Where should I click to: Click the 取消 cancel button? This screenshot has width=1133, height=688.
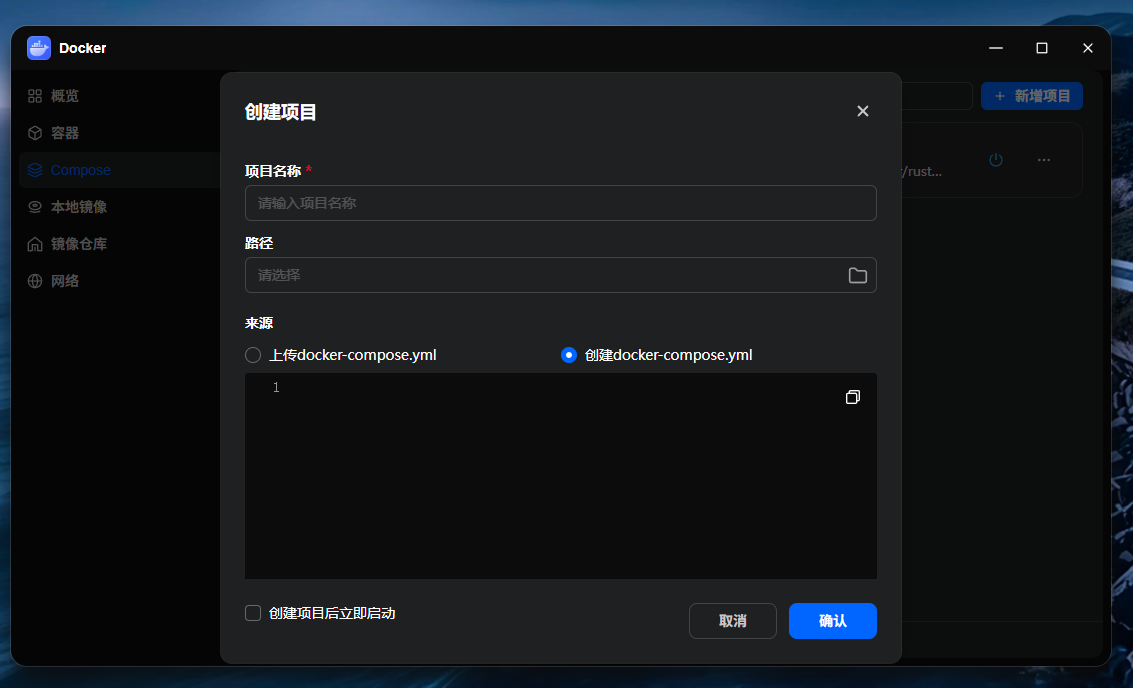coord(733,621)
